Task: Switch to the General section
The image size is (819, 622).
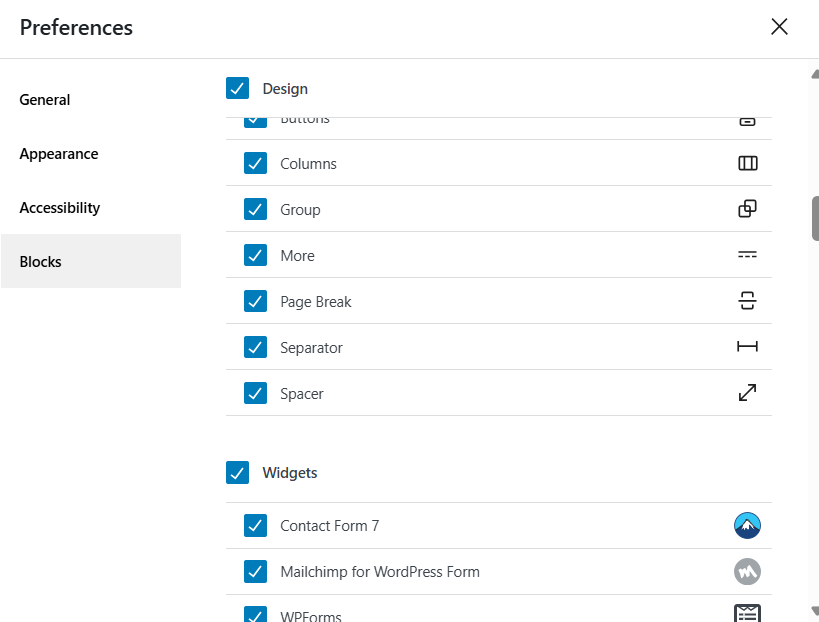Action: pyautogui.click(x=44, y=99)
